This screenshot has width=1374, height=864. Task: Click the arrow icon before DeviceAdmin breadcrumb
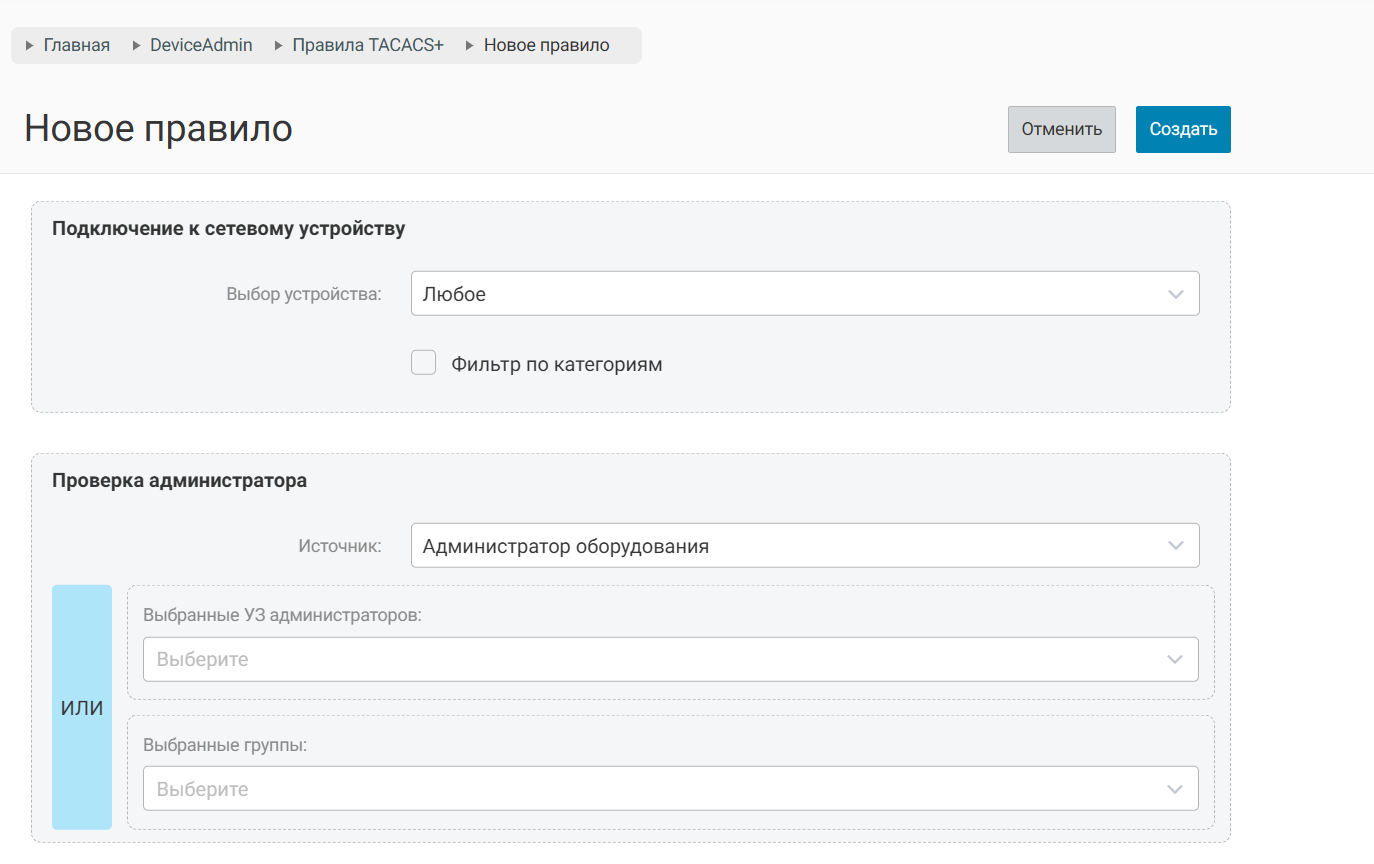[136, 46]
